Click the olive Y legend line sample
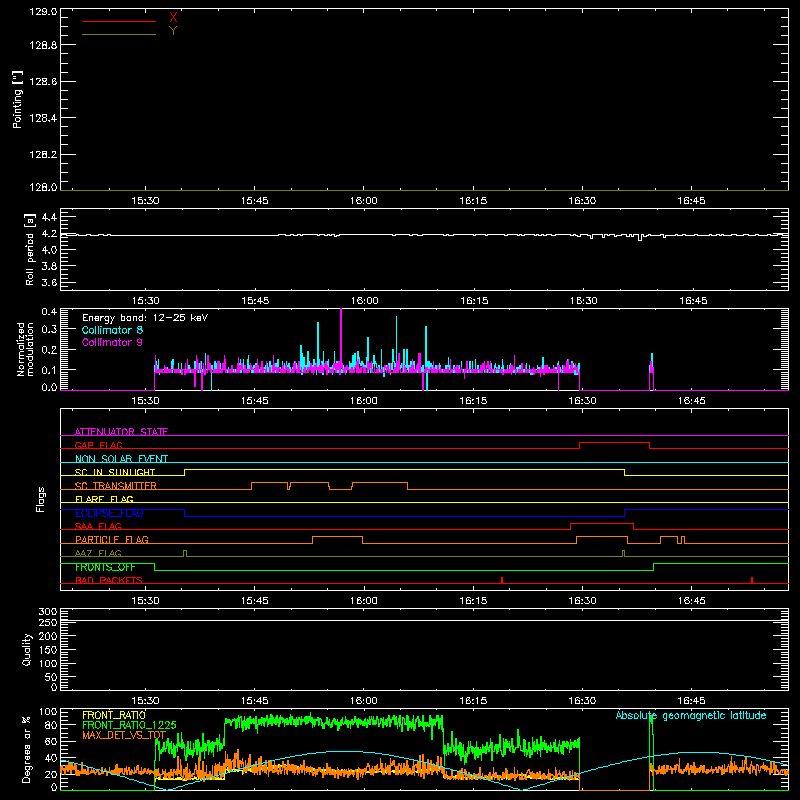The image size is (800, 800). tap(119, 34)
